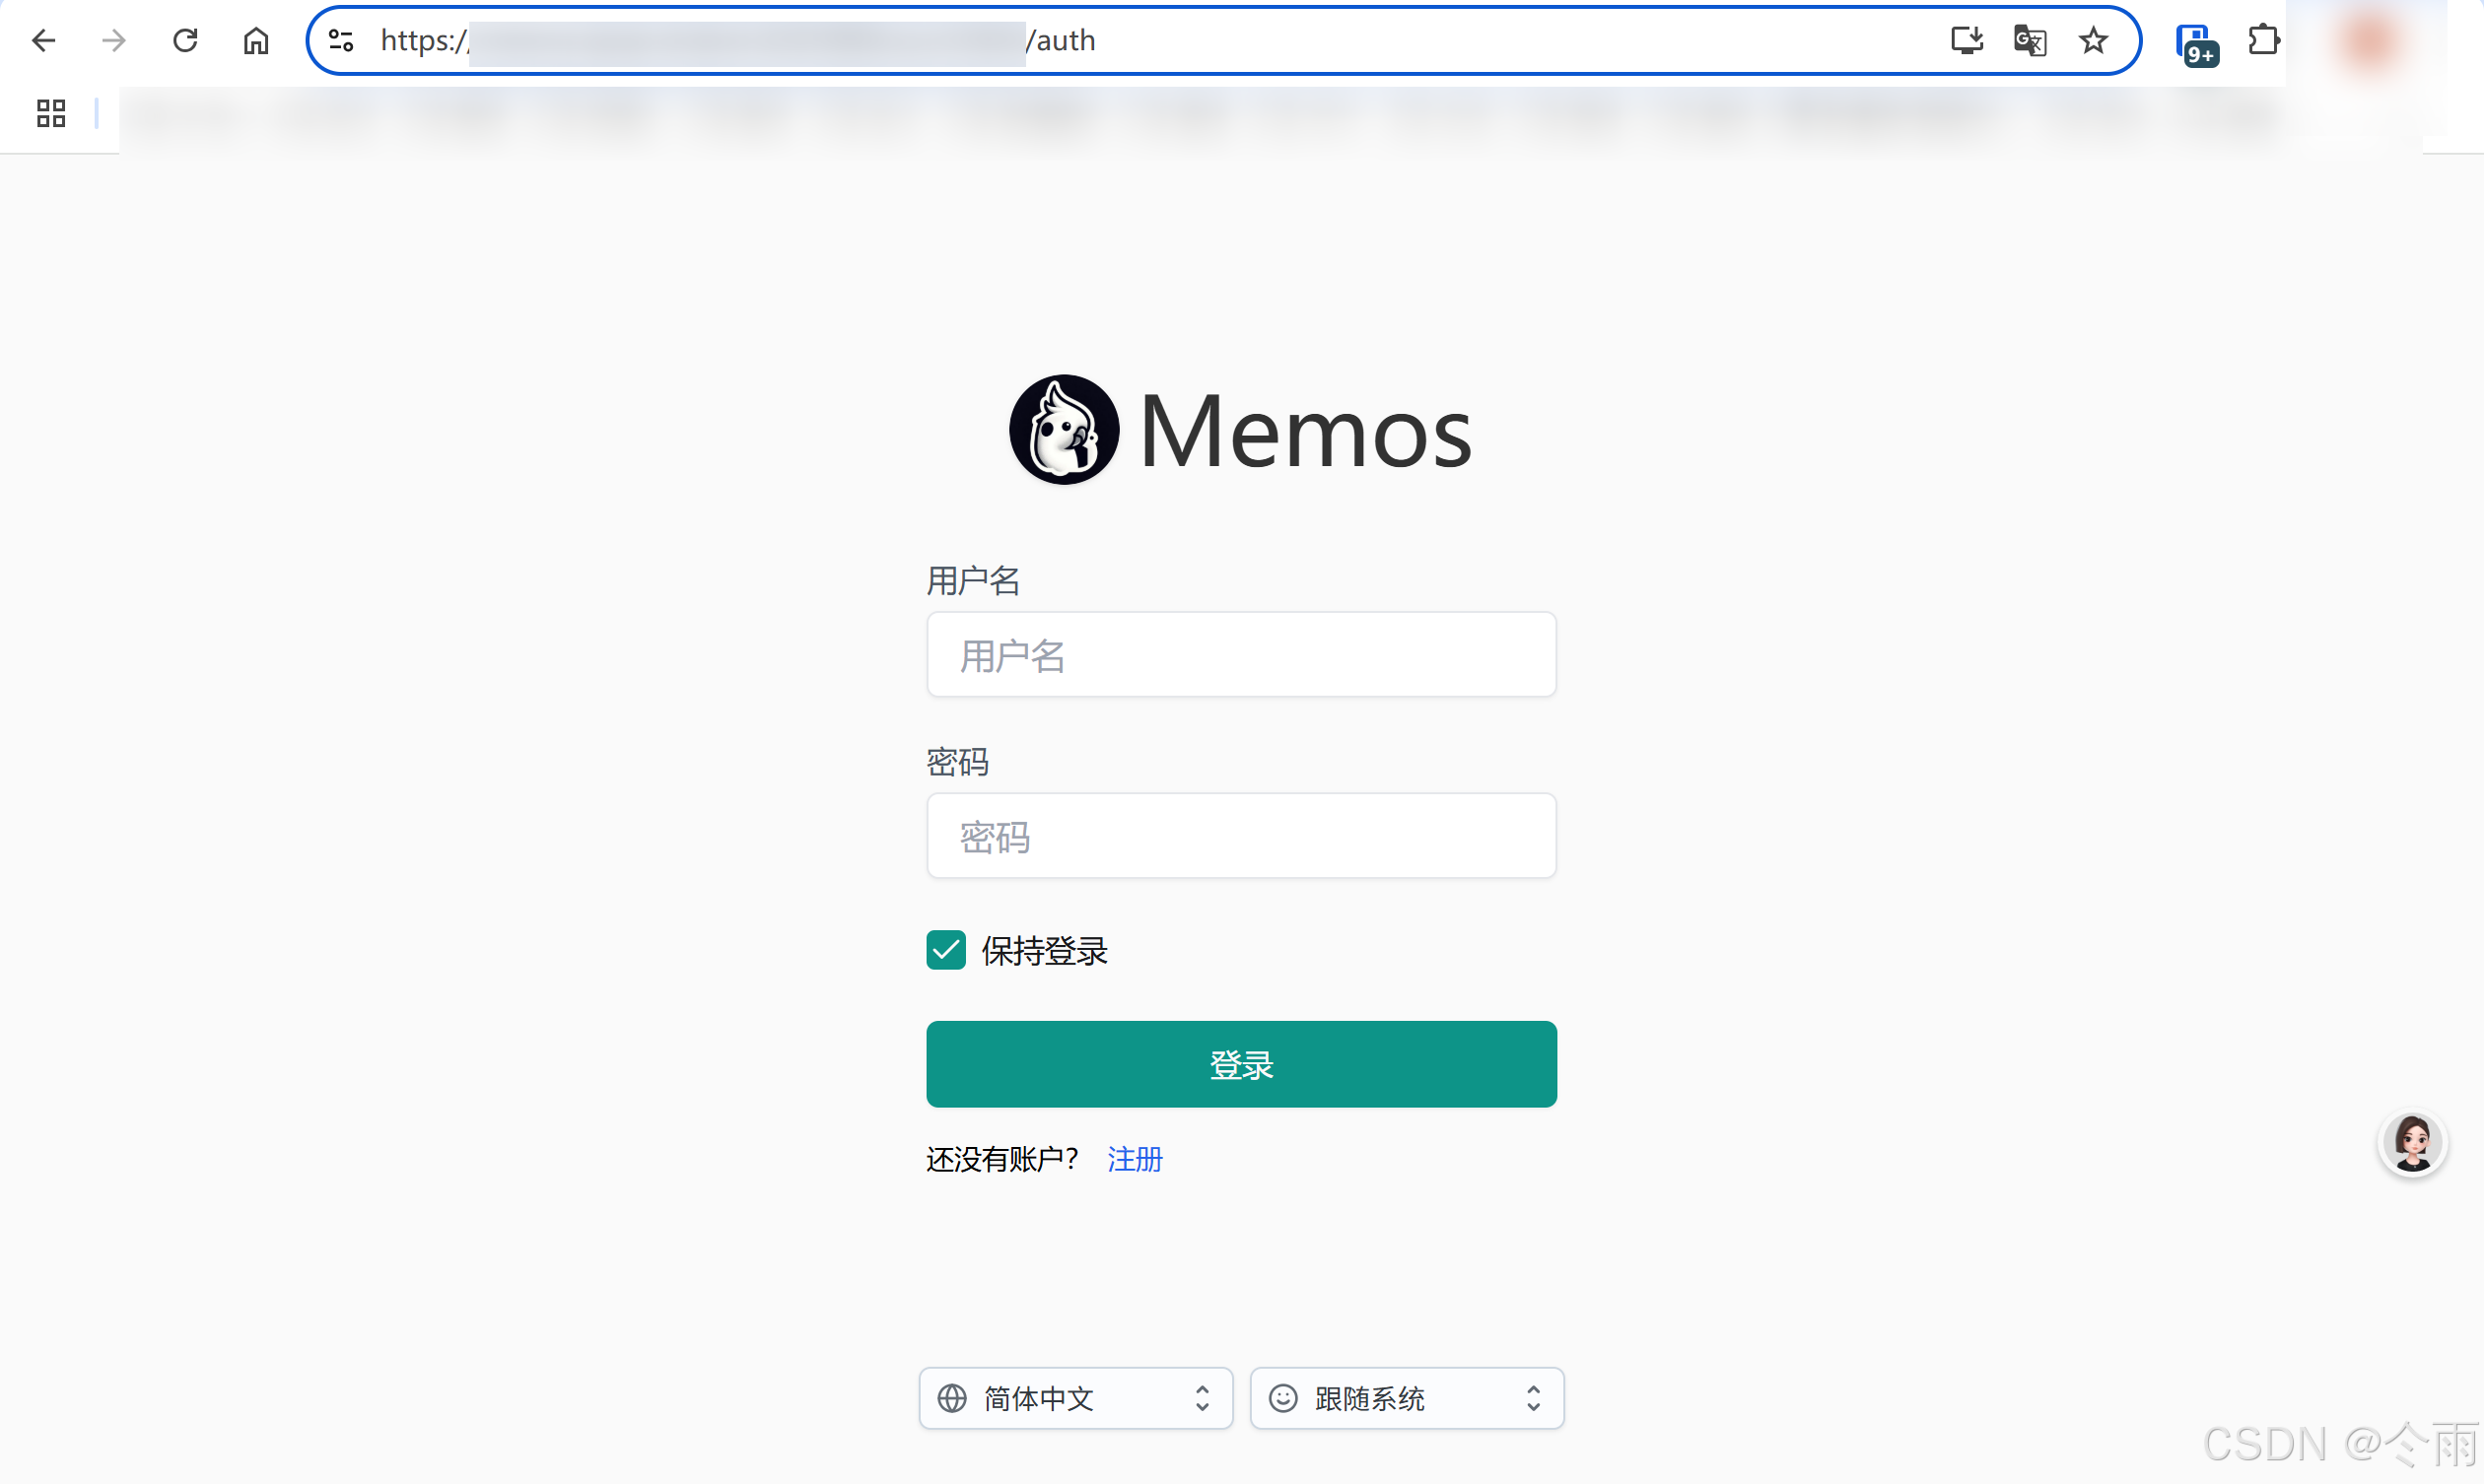Open the extensions puzzle icon
2484x1484 pixels.
[2263, 40]
